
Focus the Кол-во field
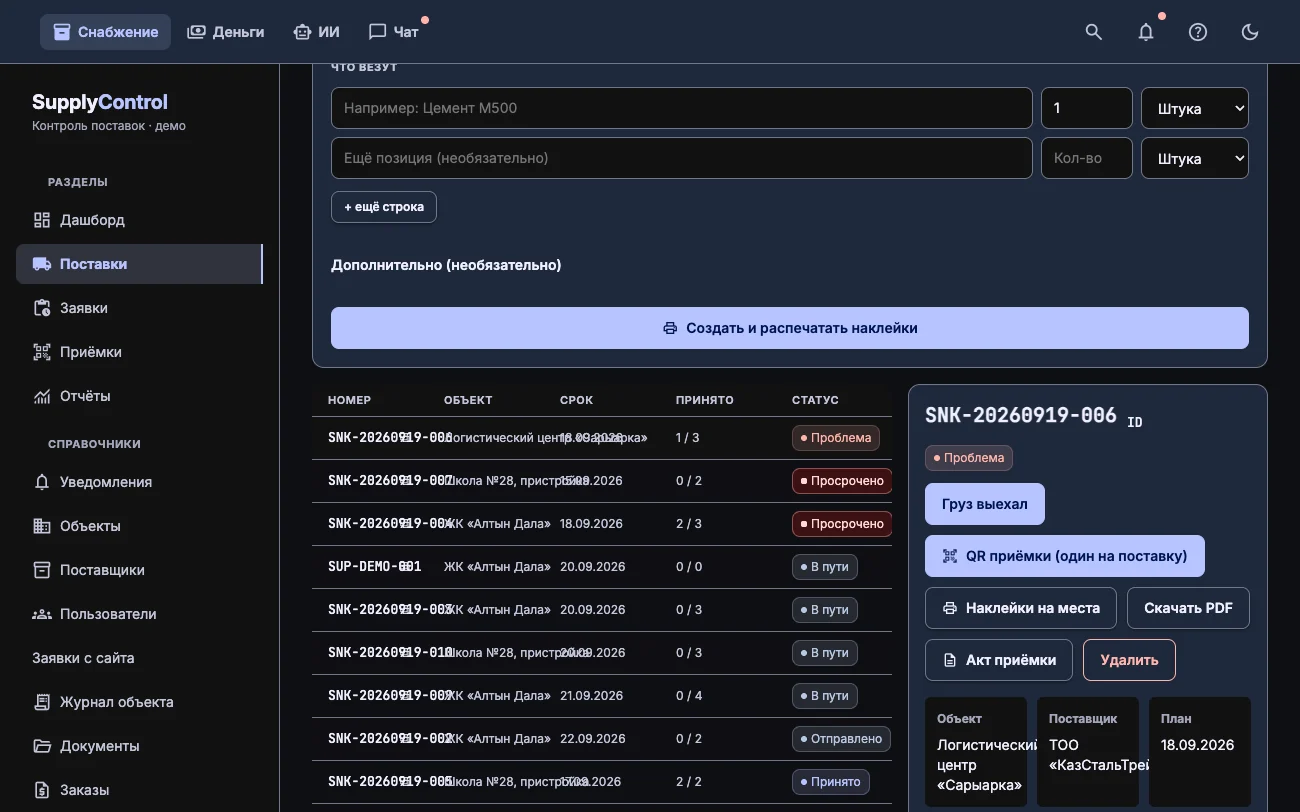click(x=1087, y=158)
